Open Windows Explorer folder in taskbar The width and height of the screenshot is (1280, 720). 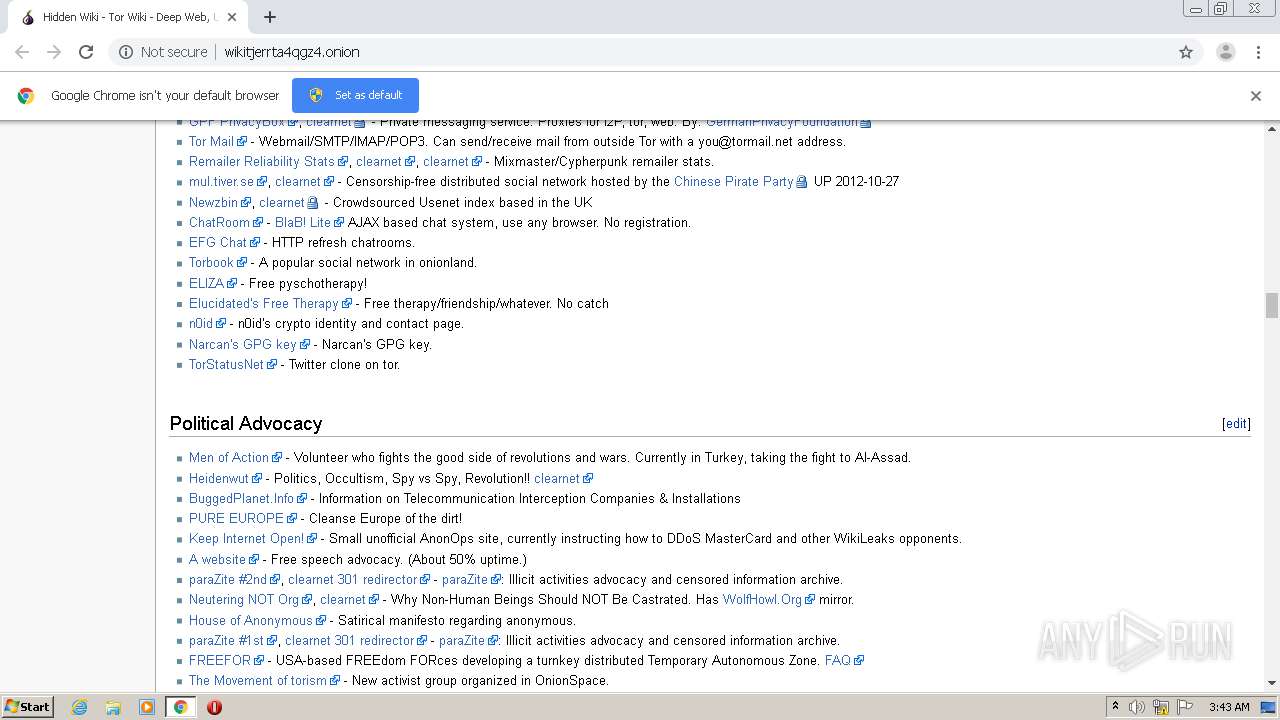click(113, 707)
